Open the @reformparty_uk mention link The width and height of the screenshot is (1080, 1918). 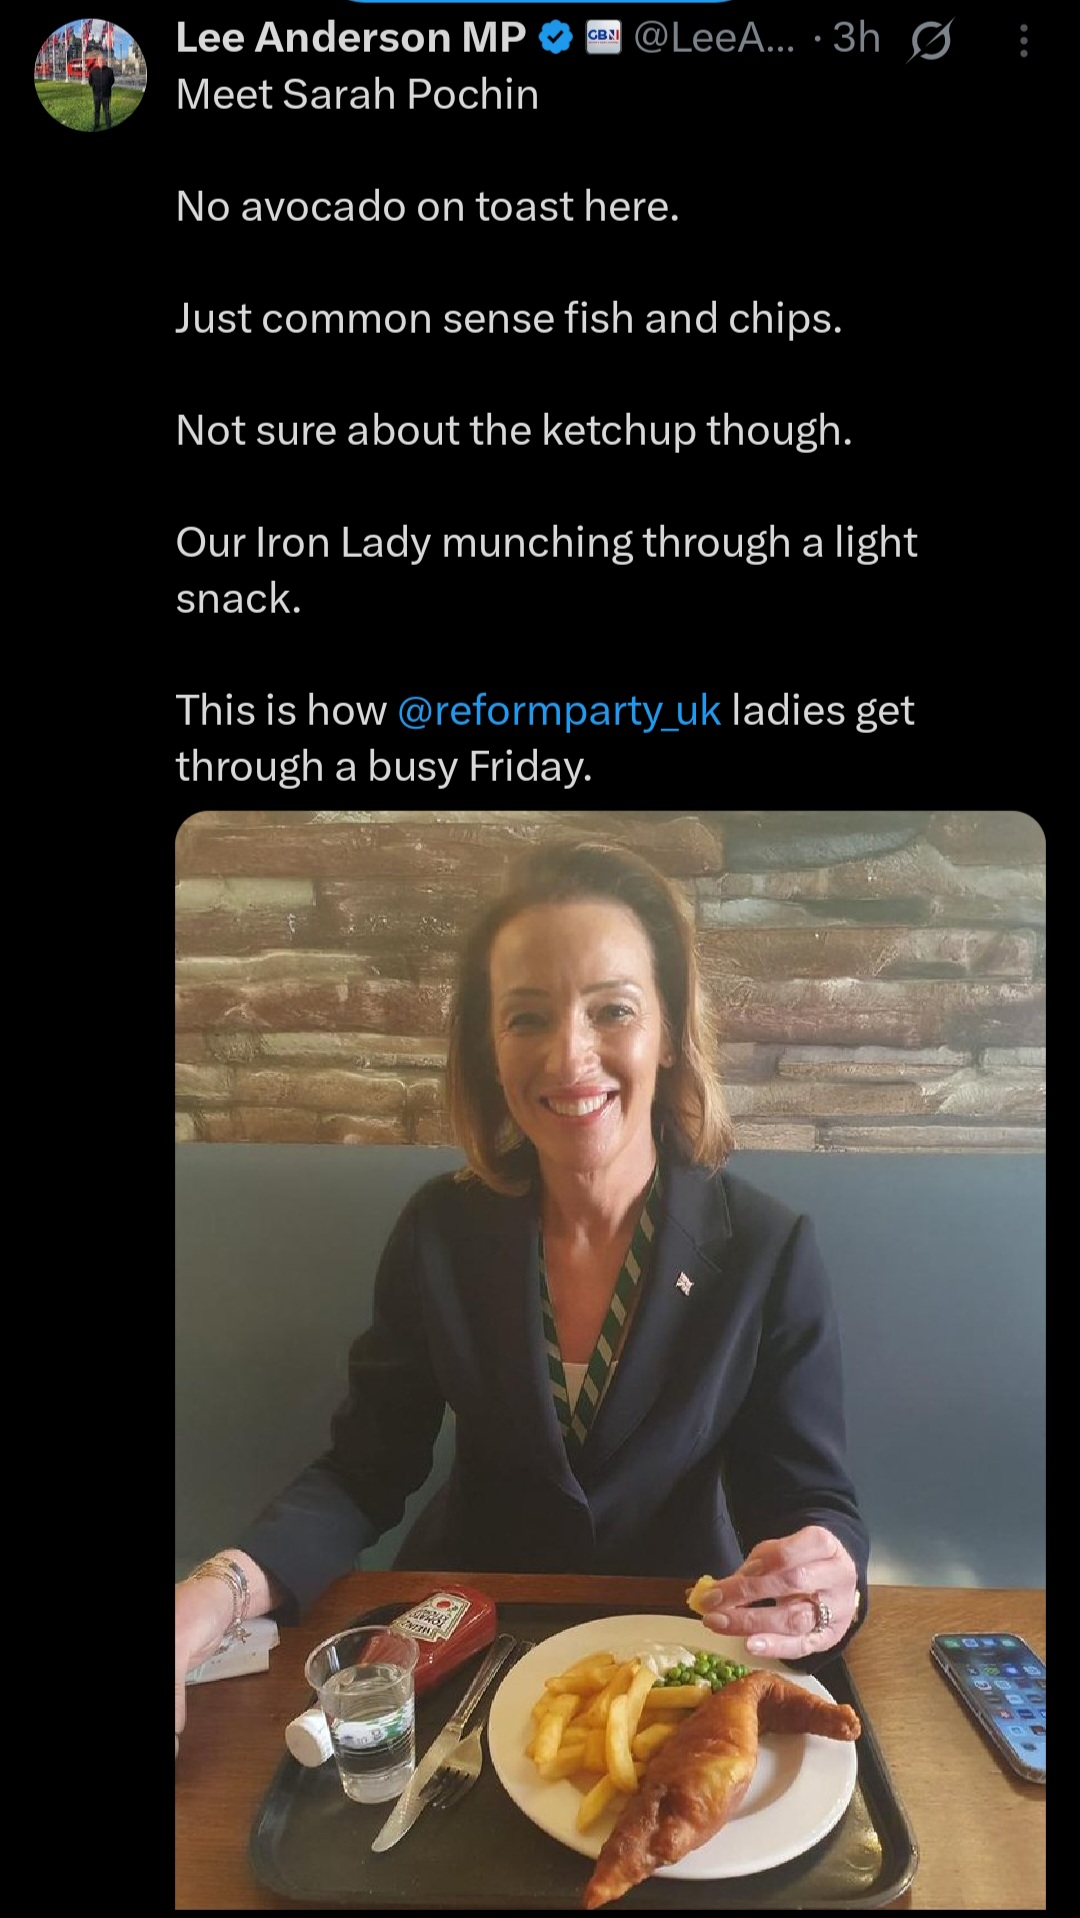coord(559,711)
